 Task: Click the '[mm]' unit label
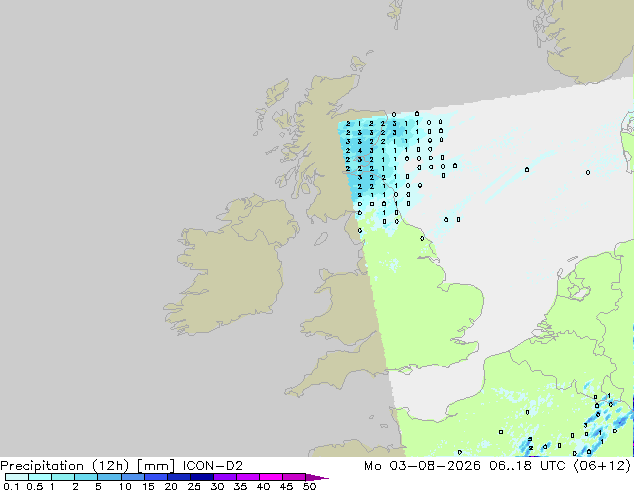[156, 466]
